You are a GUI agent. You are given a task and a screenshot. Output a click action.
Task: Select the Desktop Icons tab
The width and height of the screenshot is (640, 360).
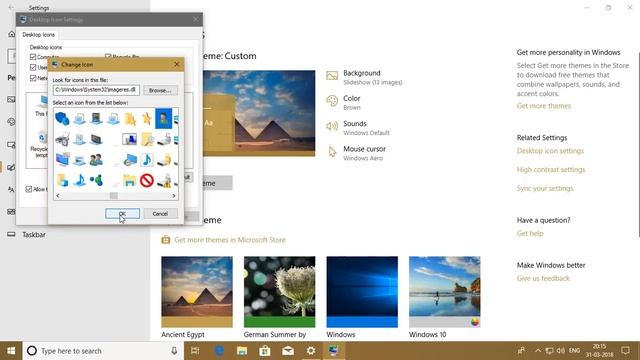tap(38, 35)
